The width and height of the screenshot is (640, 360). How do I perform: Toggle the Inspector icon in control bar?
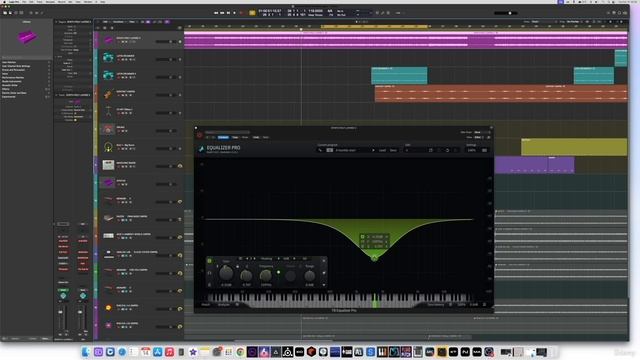click(x=11, y=13)
